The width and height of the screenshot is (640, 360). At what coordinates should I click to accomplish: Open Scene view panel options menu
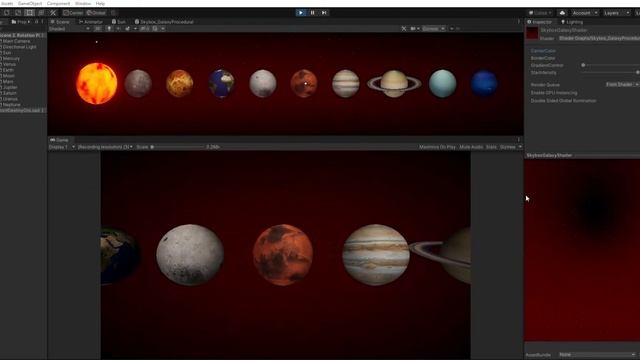click(x=519, y=22)
